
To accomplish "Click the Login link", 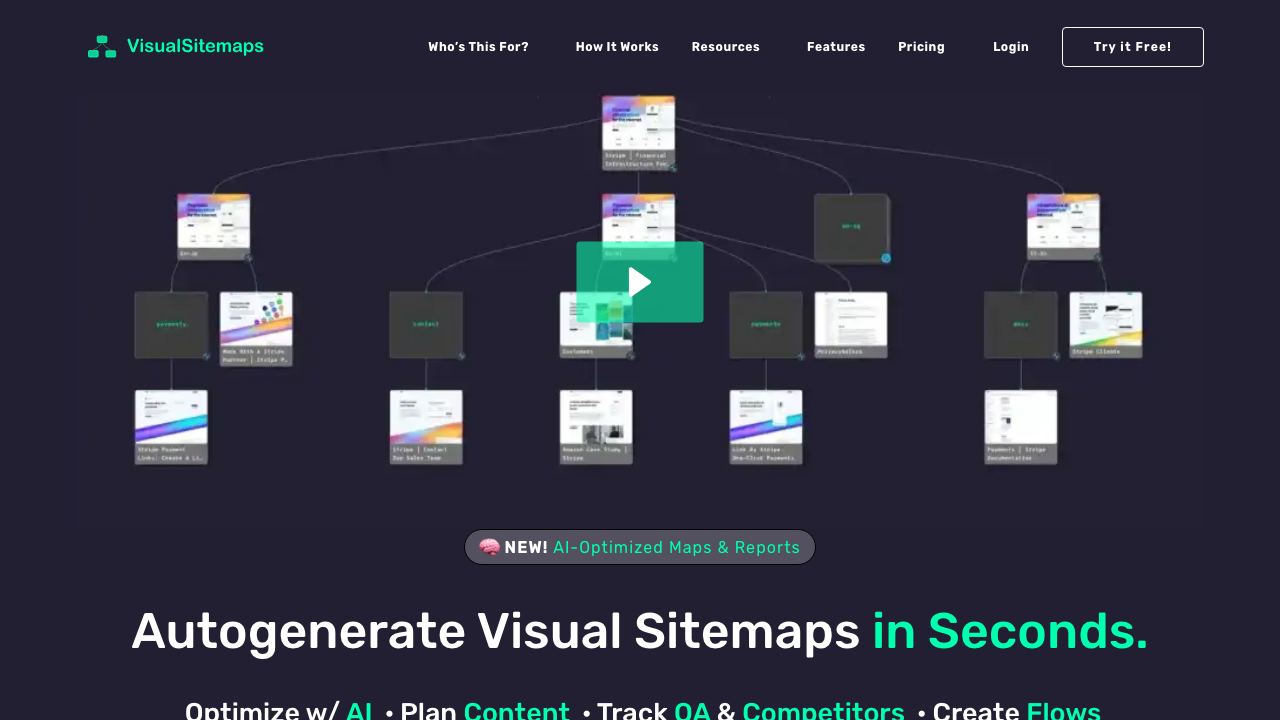I will [x=1011, y=47].
